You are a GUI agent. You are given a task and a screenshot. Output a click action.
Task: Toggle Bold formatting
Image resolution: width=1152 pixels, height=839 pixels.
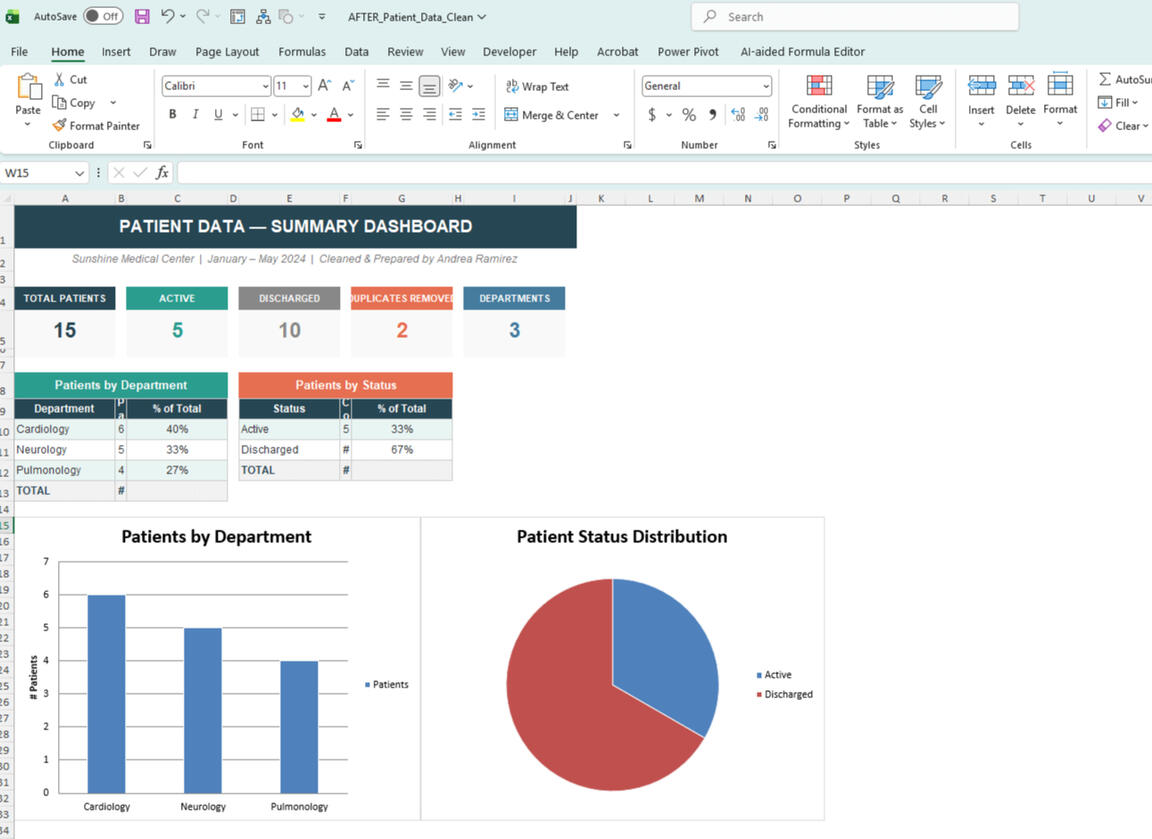tap(171, 114)
